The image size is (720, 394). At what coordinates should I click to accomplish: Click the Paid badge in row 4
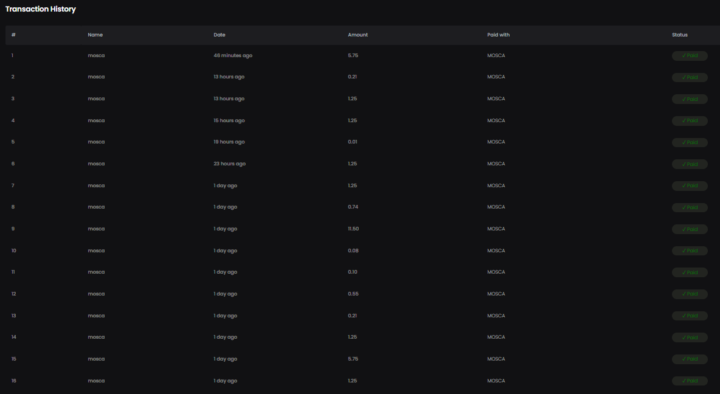689,120
